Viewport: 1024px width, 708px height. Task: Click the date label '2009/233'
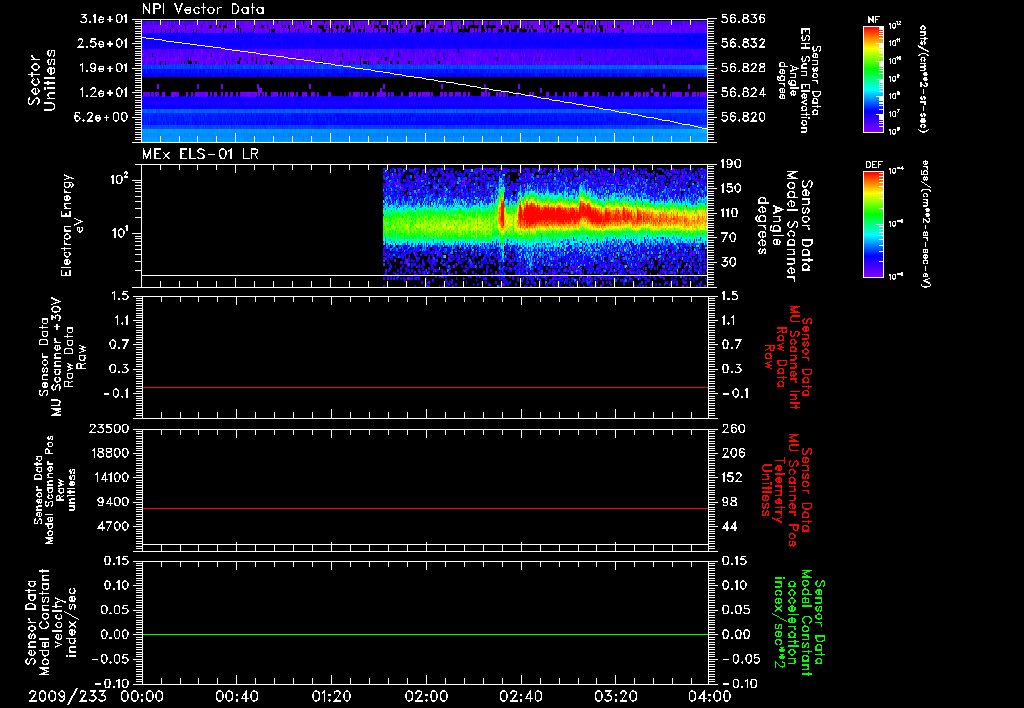coord(67,696)
